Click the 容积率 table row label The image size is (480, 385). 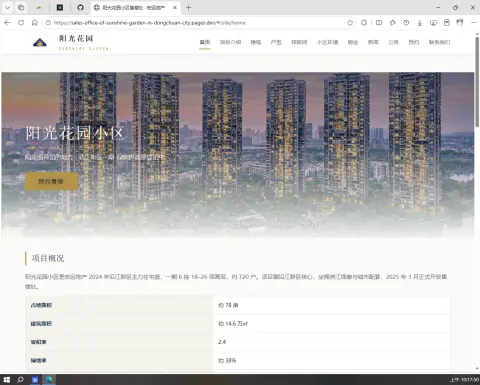[39, 342]
